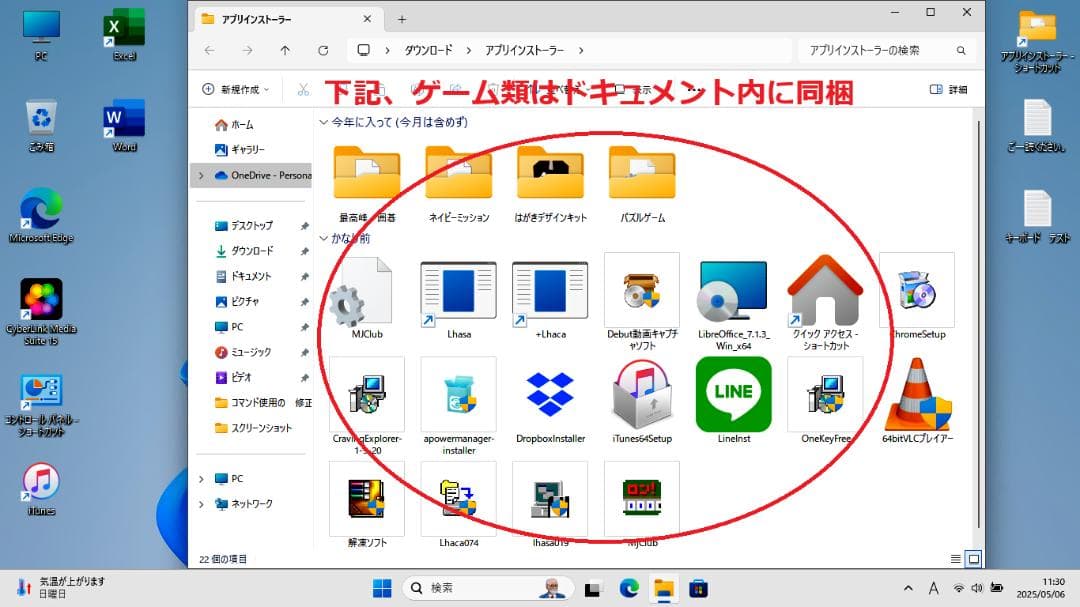The image size is (1080, 607).
Task: Click the taskbar 検索 search box
Action: [488, 588]
